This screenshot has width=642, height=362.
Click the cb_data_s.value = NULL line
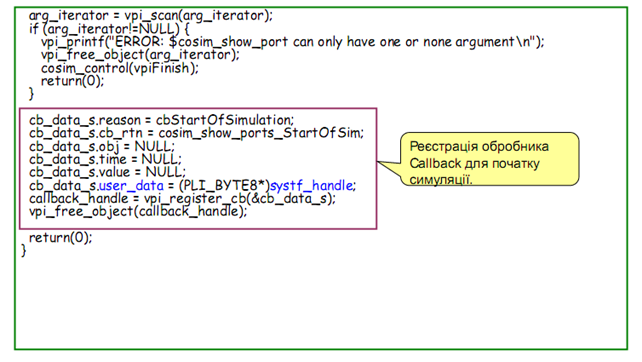click(107, 172)
